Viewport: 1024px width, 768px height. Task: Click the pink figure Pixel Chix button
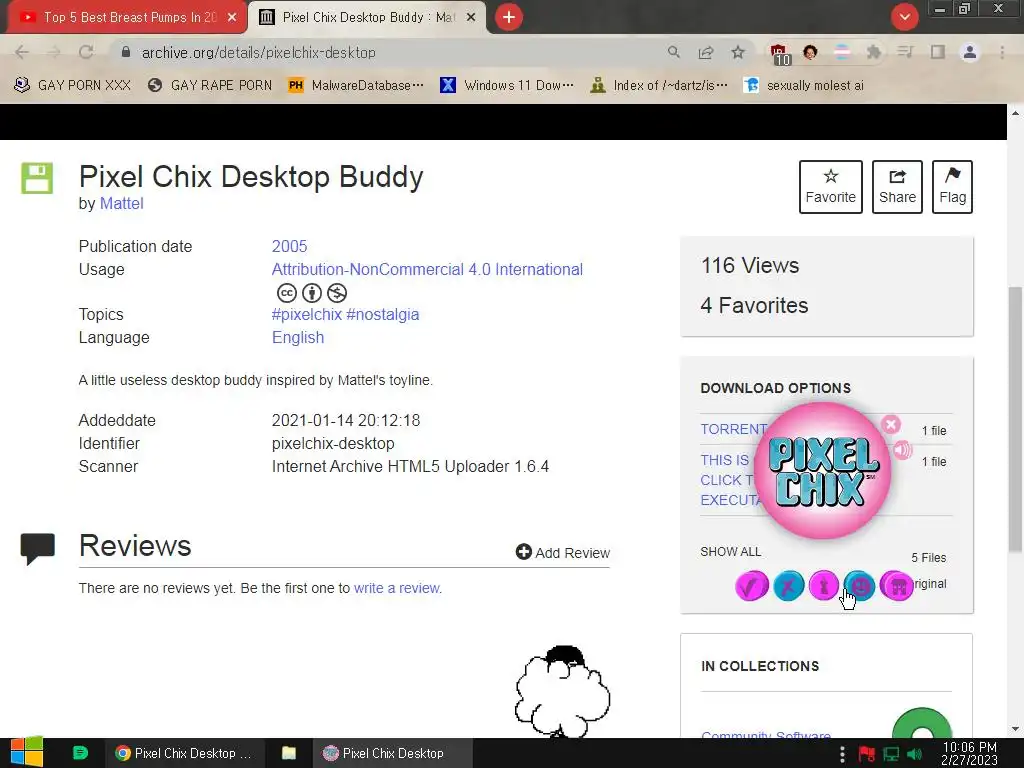[x=824, y=585]
